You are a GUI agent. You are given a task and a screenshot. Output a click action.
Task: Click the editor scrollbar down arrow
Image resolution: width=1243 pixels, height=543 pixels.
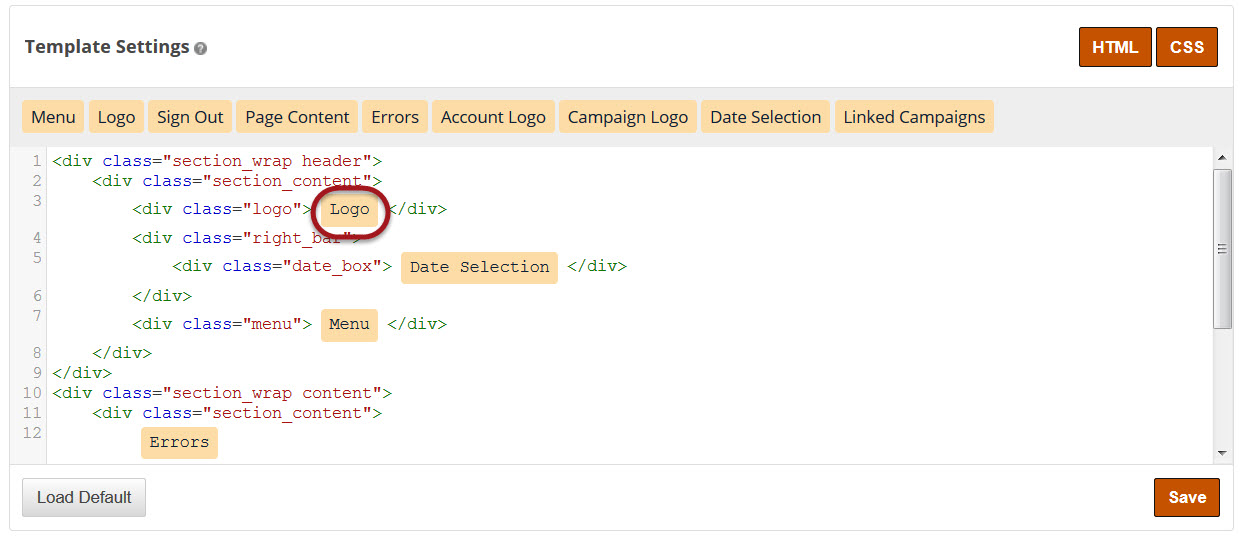[x=1222, y=453]
